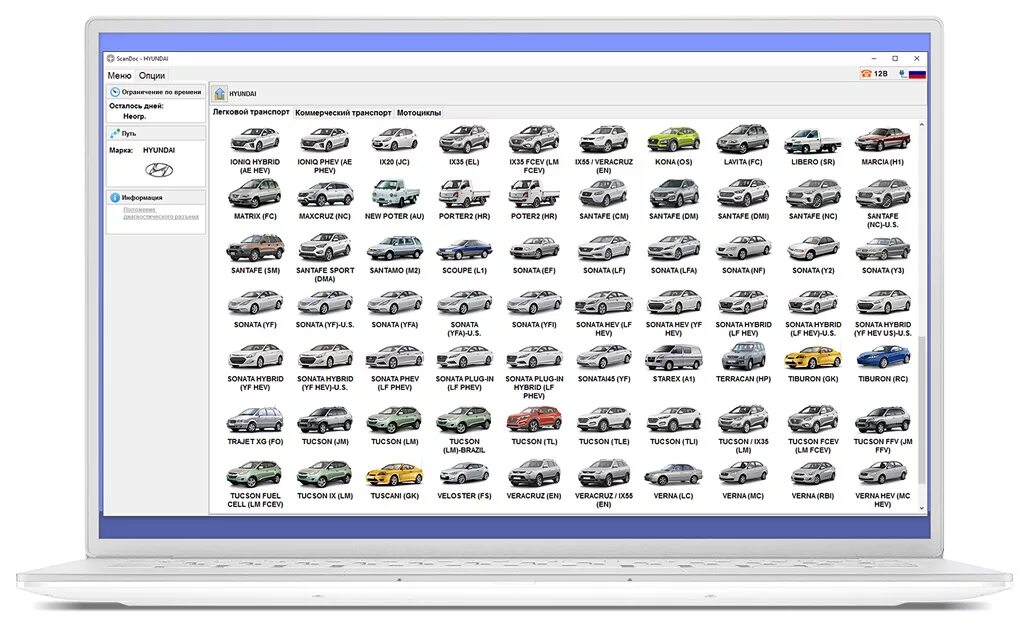Image resolution: width=1024 pixels, height=626 pixels.
Task: Click the vehicle list vertical scrollbar thumb
Action: 921,410
